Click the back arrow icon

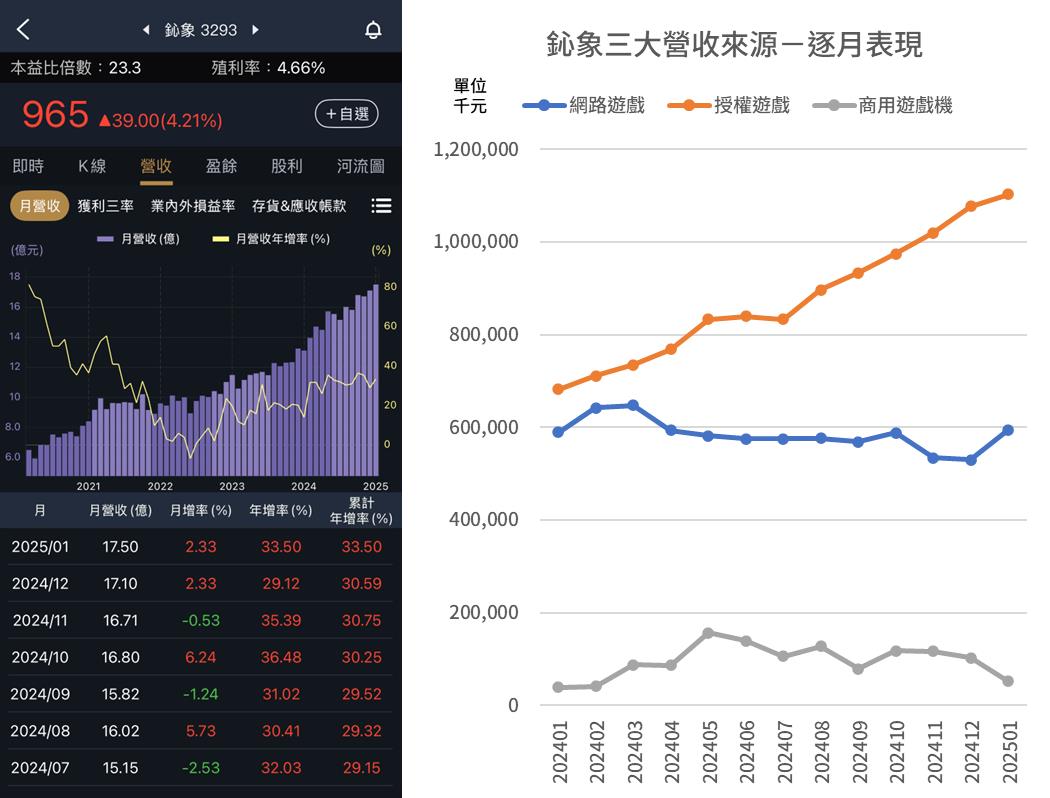coord(22,30)
